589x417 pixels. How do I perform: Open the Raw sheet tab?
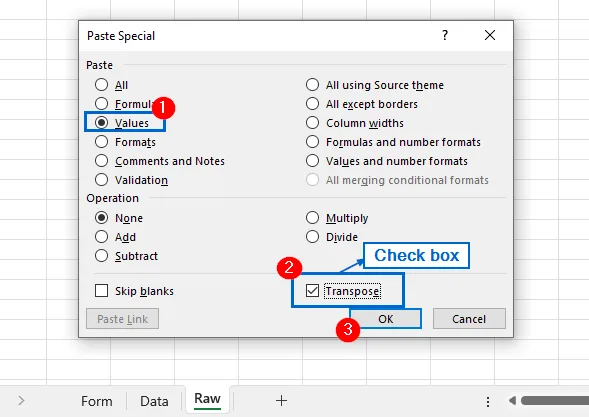207,399
